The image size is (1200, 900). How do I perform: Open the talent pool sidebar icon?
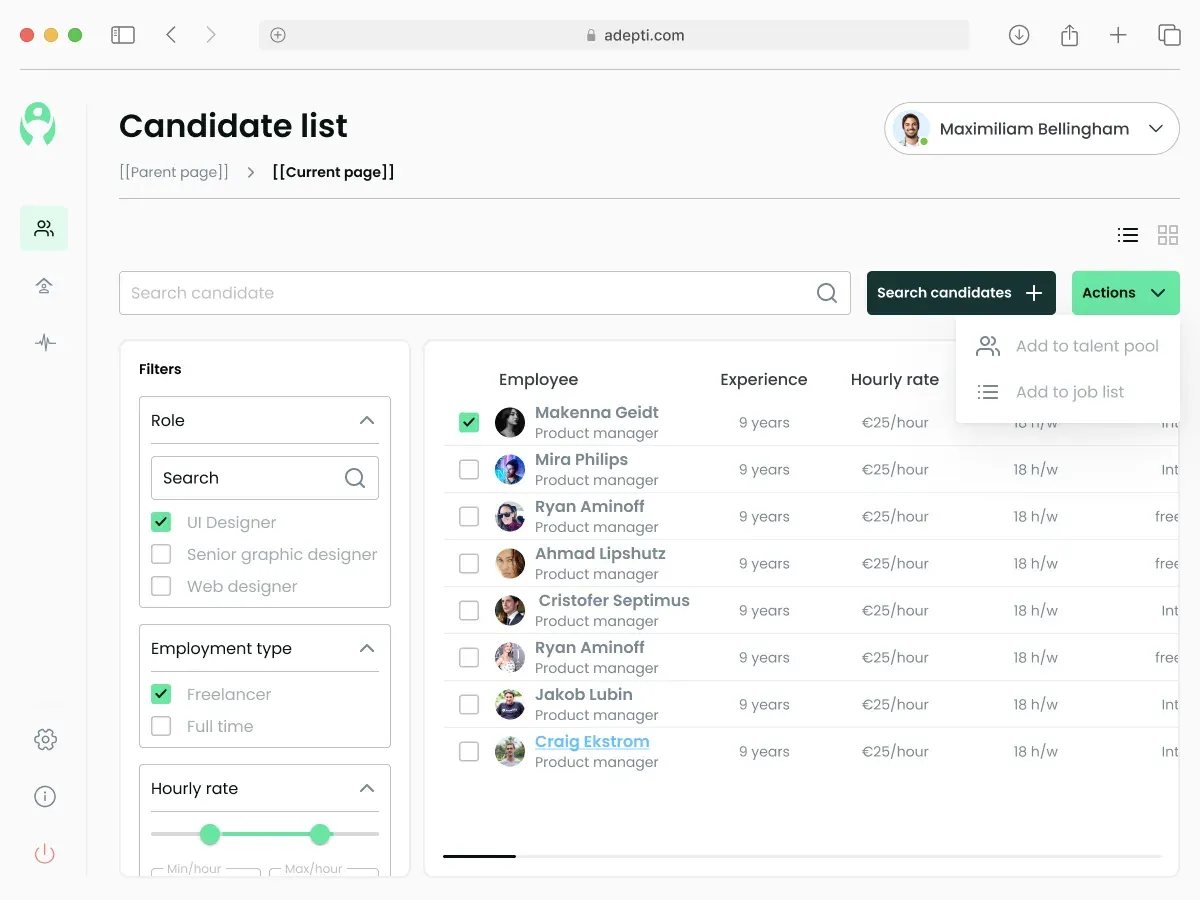pos(44,286)
